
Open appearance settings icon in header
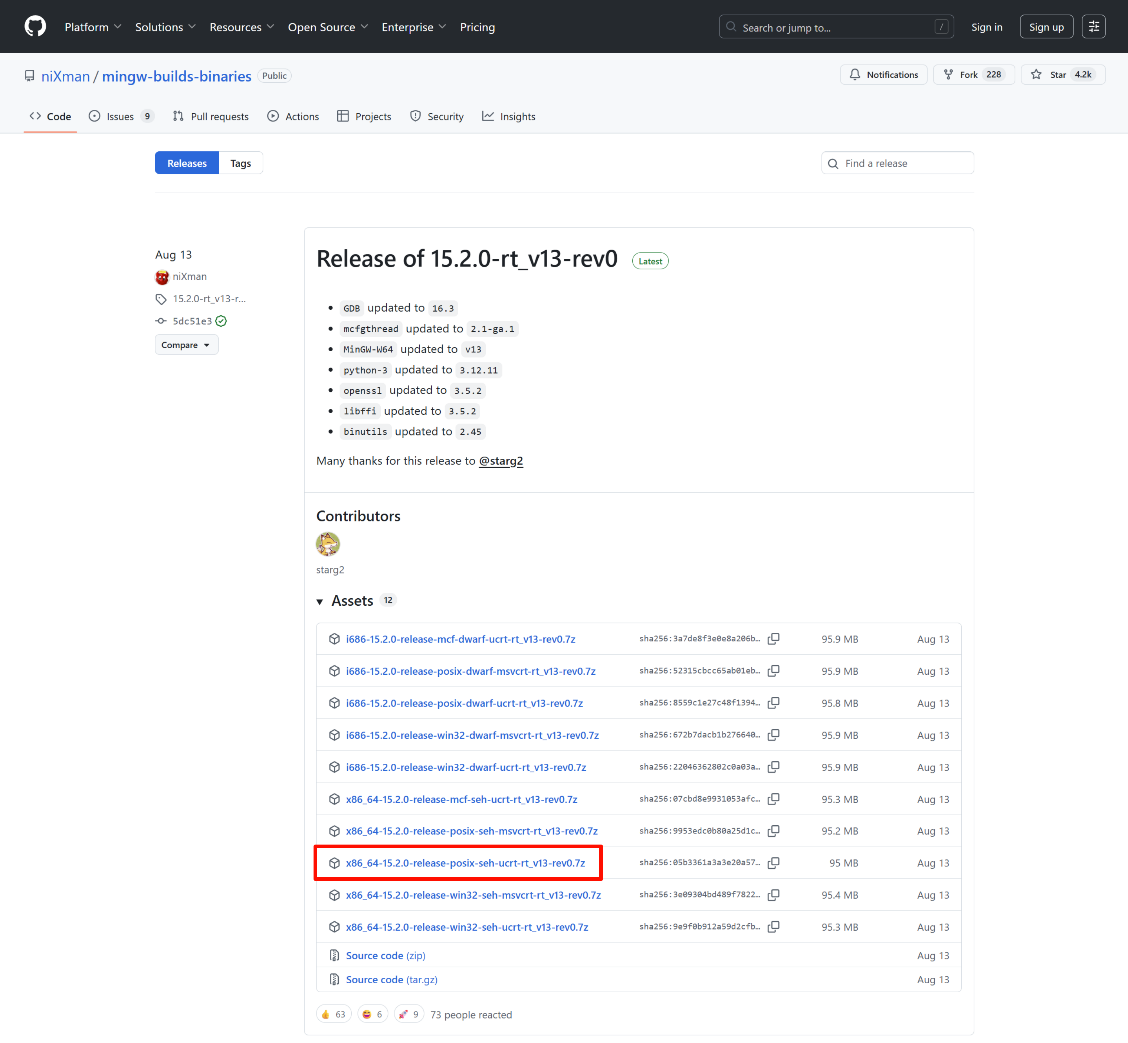pos(1093,27)
